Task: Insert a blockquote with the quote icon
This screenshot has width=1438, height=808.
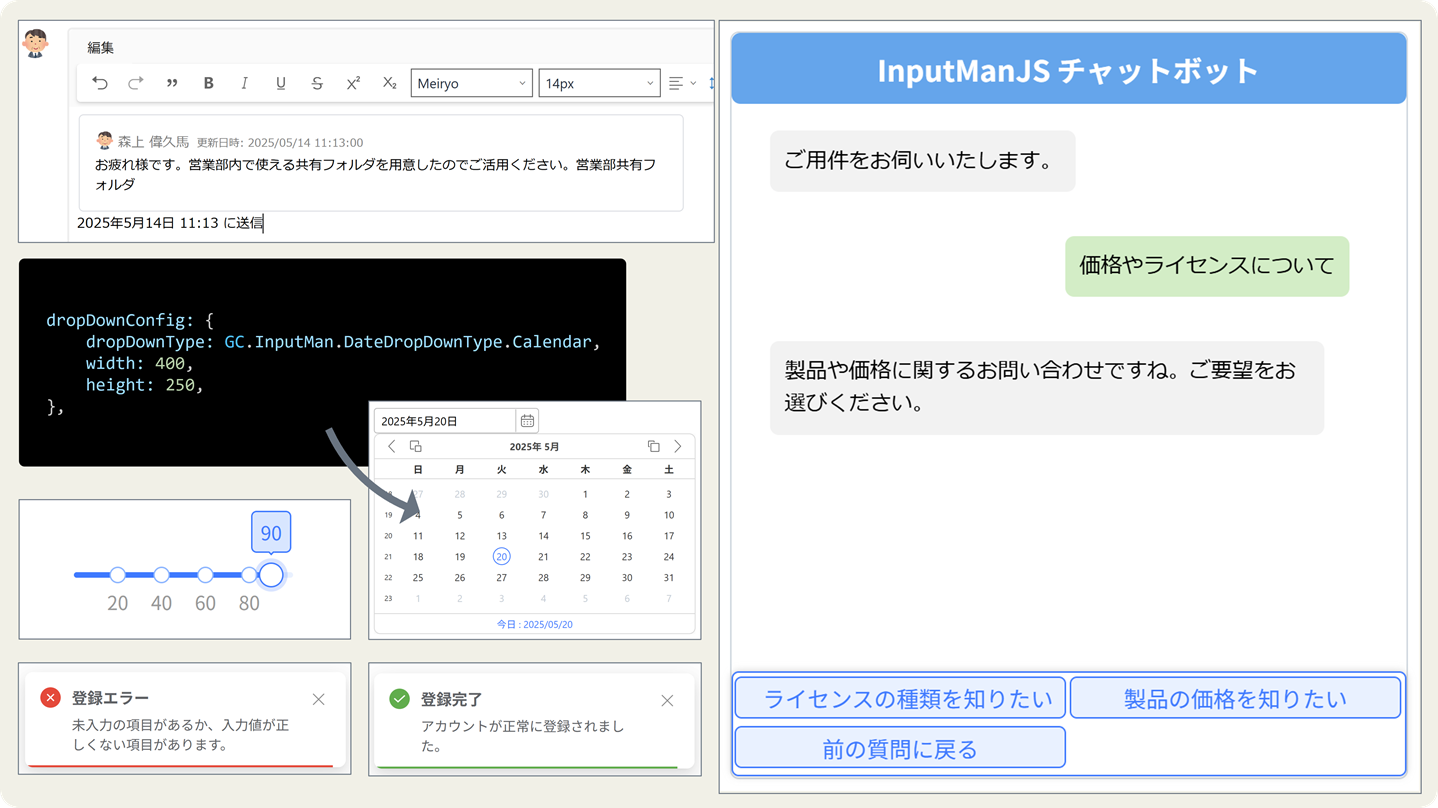Action: (172, 84)
